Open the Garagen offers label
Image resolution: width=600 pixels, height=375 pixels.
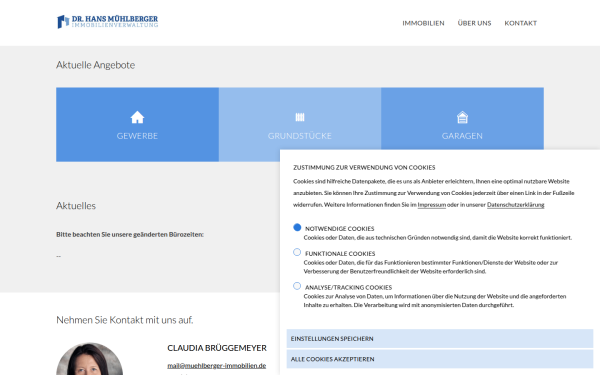[462, 136]
